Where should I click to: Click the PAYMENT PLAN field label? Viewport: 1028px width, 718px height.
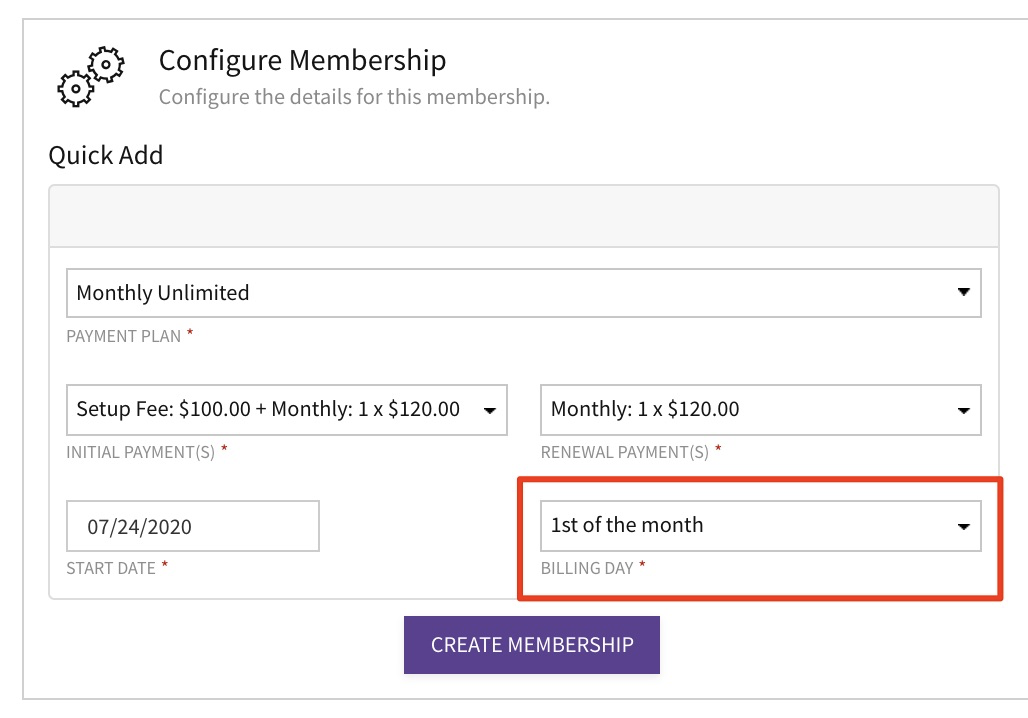tap(123, 336)
